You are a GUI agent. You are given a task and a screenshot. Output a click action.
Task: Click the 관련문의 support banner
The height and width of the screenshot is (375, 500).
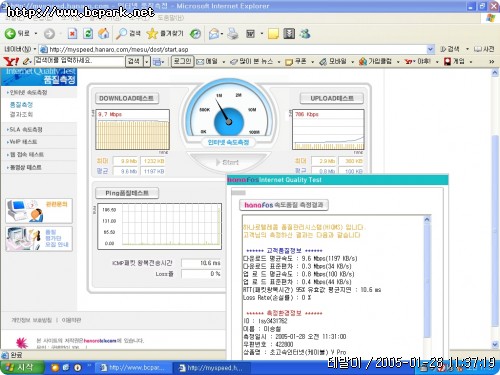[39, 211]
